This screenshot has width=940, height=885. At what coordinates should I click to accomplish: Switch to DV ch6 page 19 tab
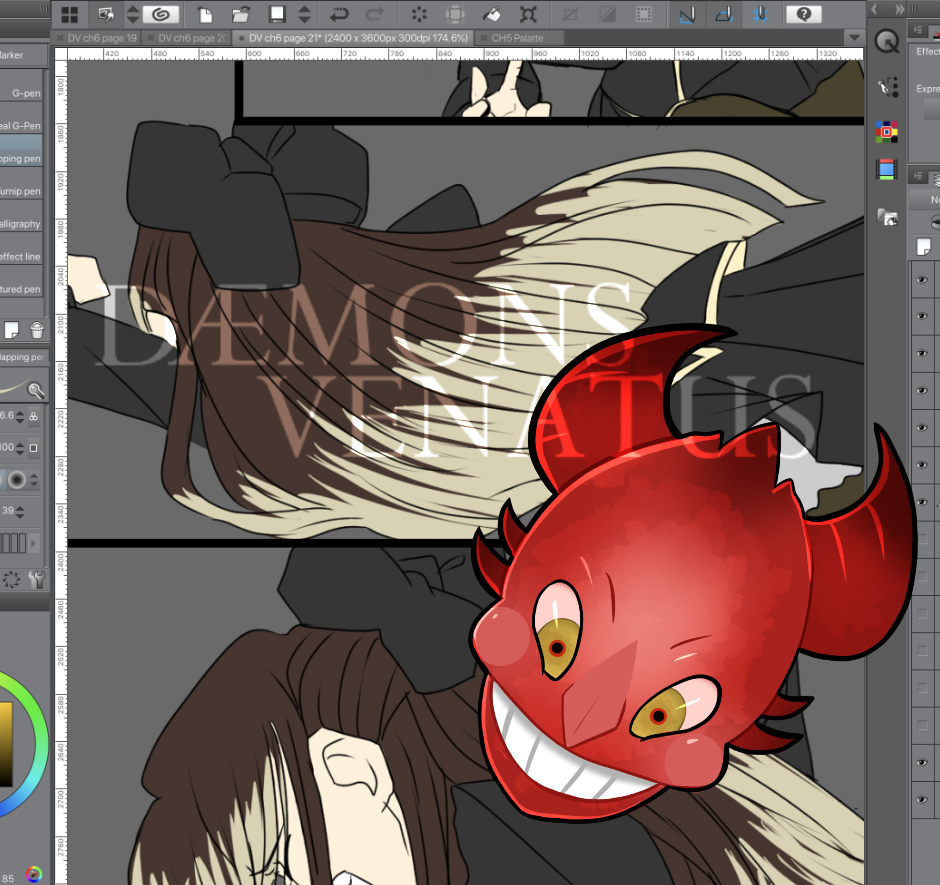pyautogui.click(x=100, y=38)
